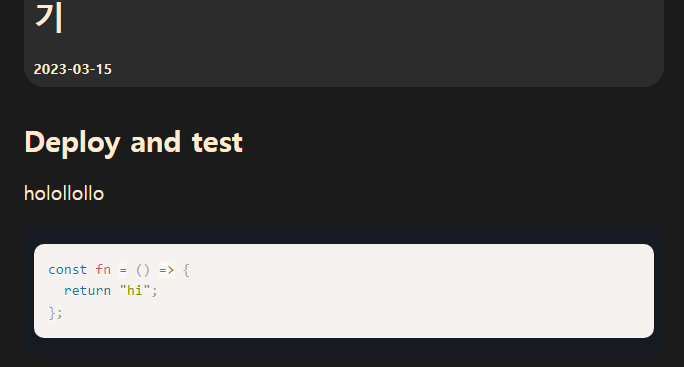
Task: Click the highlighted arrow "=>" operator
Action: [167, 270]
